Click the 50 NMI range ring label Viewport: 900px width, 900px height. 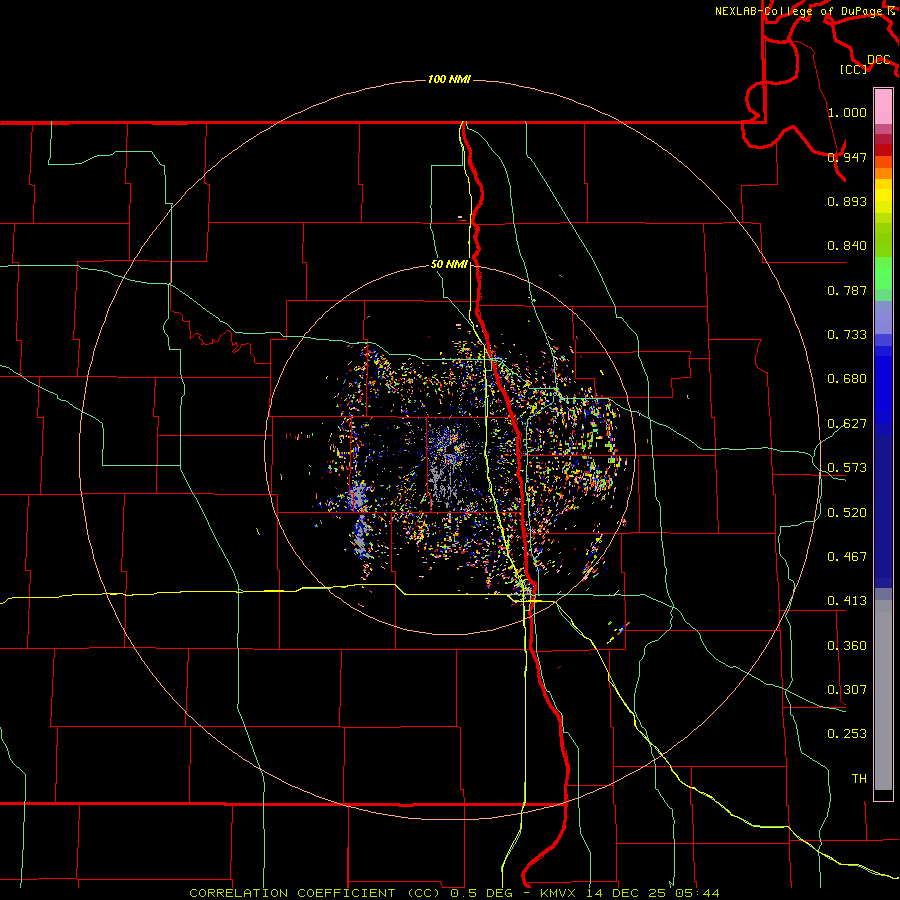click(449, 264)
